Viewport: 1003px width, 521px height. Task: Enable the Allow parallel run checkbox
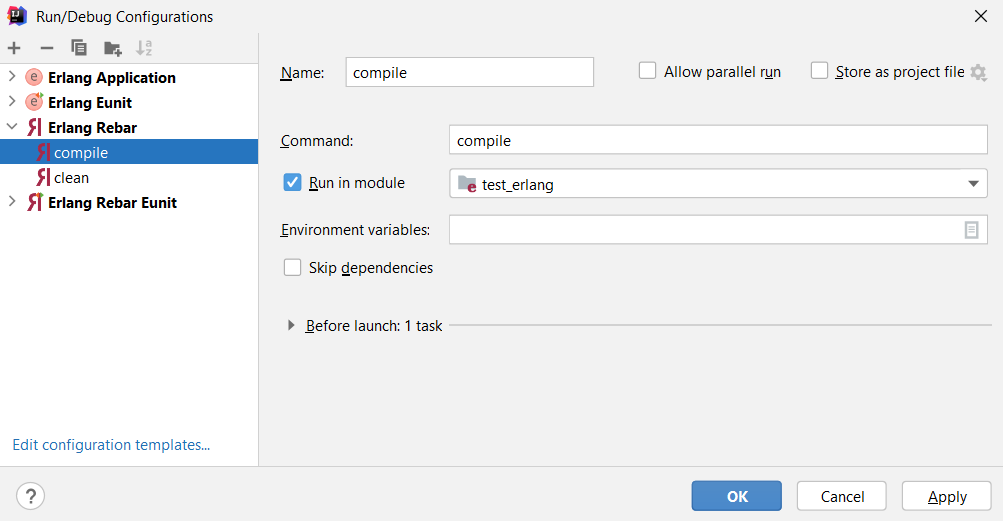click(647, 70)
